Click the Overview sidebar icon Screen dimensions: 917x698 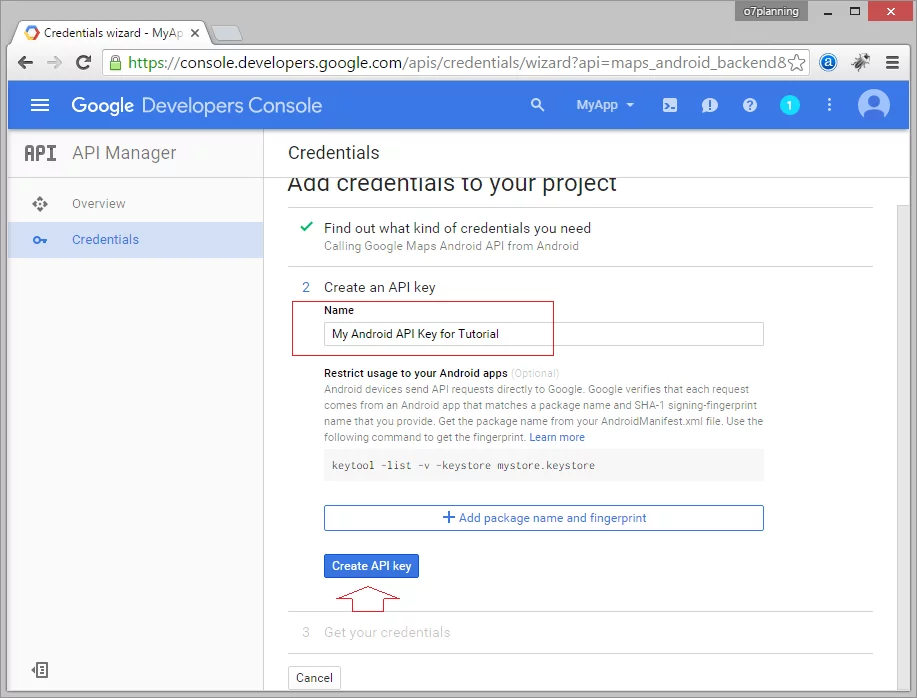[40, 204]
